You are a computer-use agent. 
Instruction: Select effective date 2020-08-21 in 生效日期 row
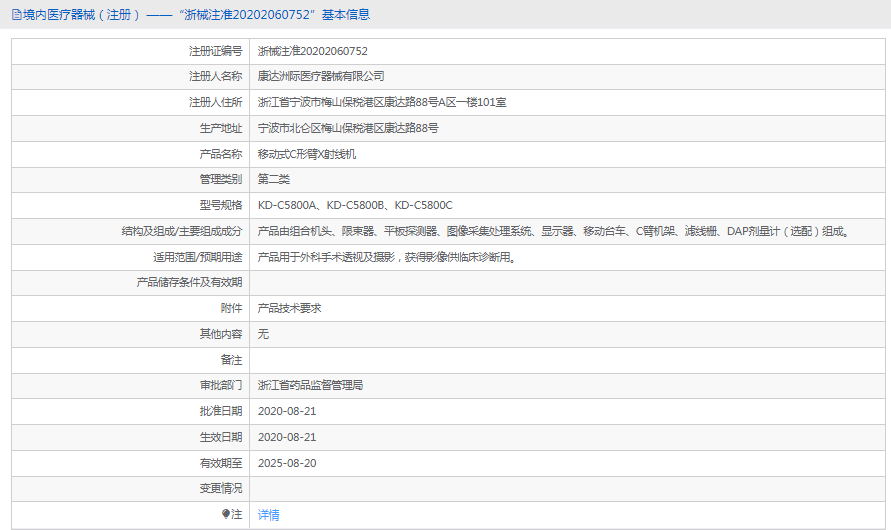click(287, 437)
